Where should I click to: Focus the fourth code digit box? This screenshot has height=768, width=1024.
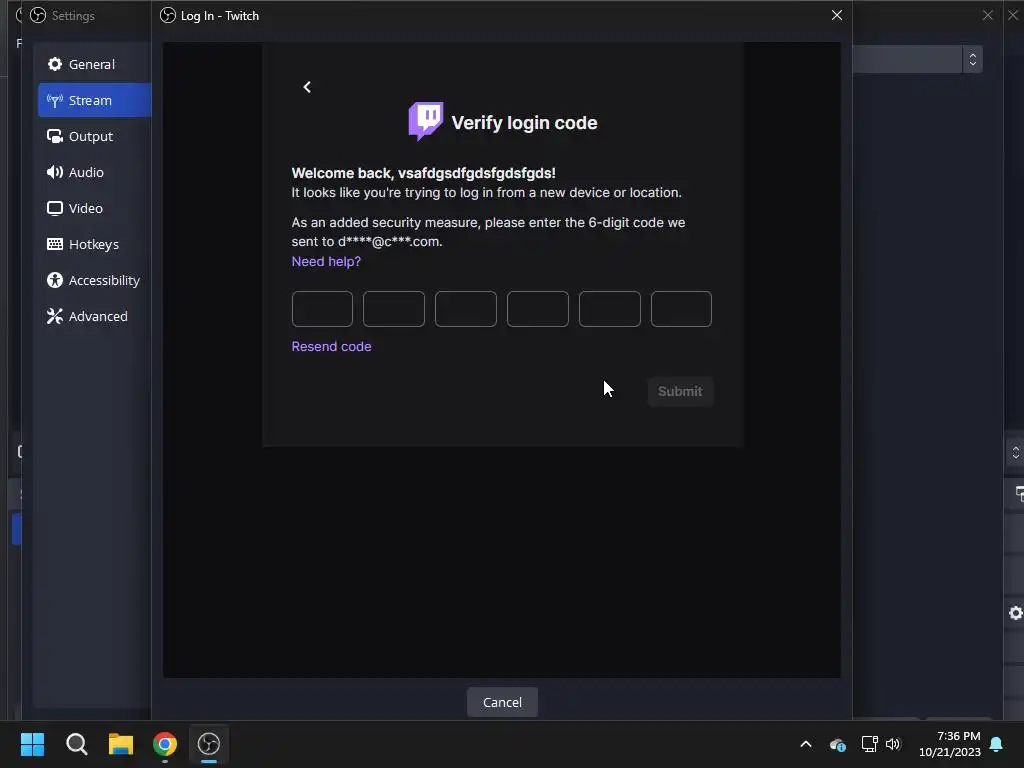pos(537,309)
